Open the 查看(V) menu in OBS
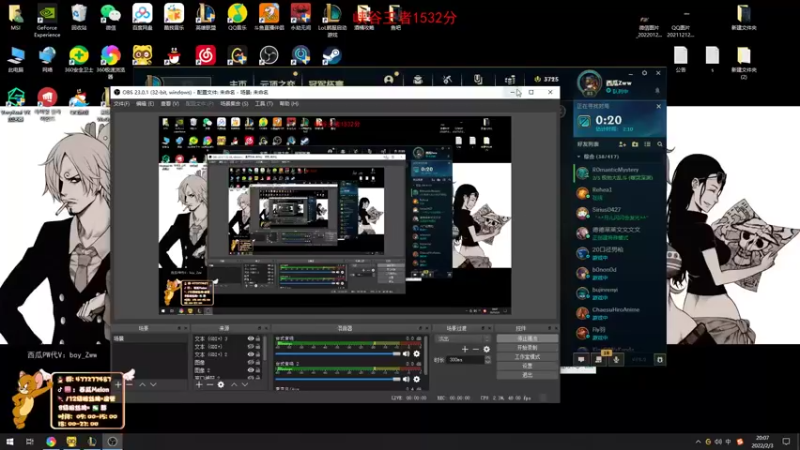Viewport: 800px width, 450px height. pyautogui.click(x=170, y=104)
